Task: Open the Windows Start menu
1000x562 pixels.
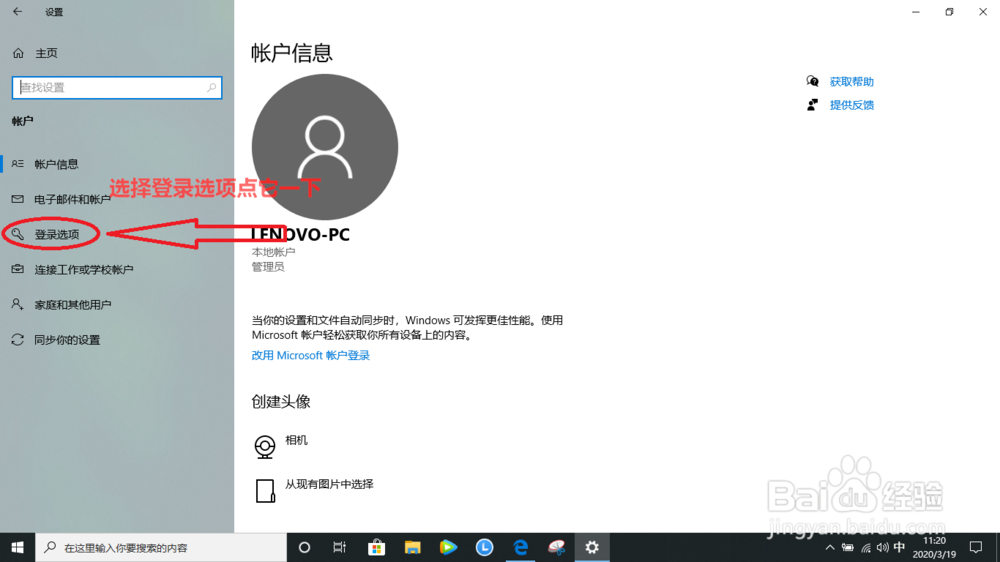Action: [x=17, y=547]
